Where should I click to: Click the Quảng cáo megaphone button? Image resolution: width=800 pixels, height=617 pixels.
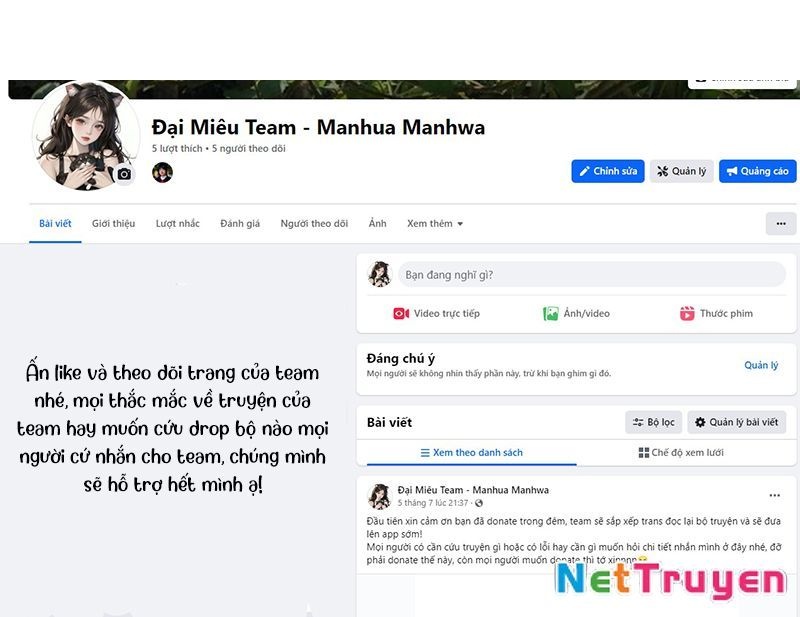point(758,171)
